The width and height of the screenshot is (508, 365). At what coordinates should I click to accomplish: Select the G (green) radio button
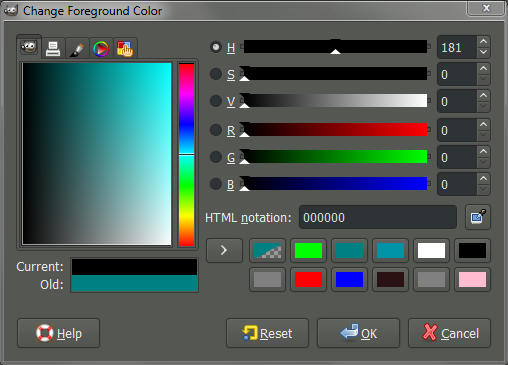tap(216, 157)
